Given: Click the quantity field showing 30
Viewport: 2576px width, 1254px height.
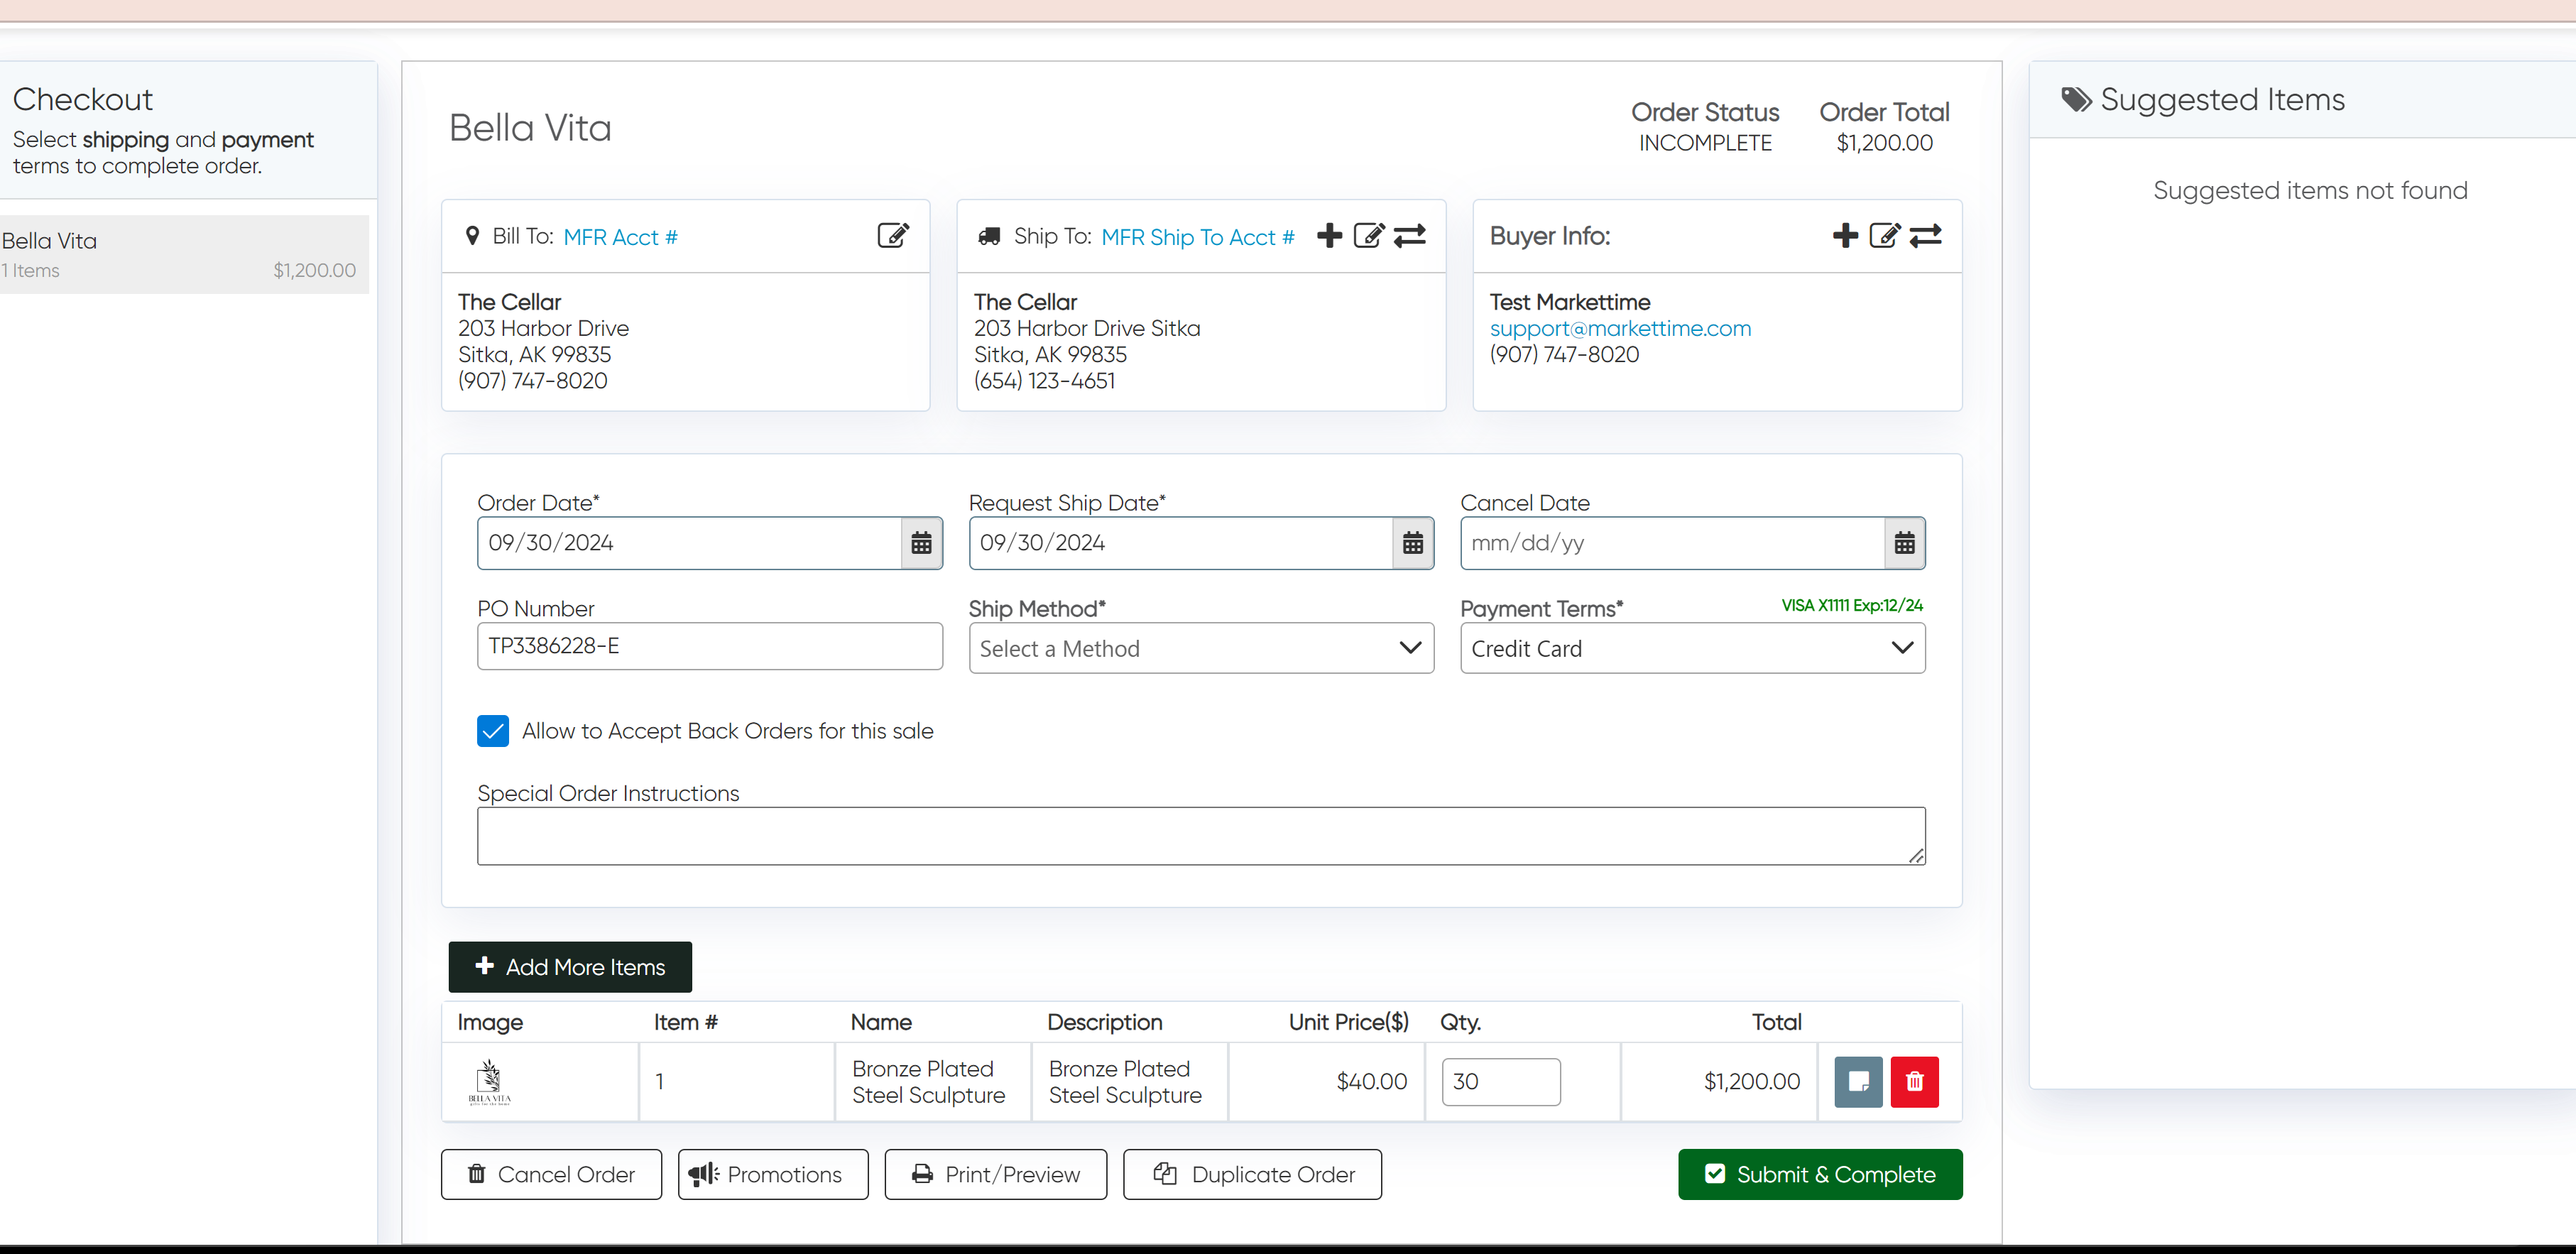Looking at the screenshot, I should click(x=1501, y=1082).
